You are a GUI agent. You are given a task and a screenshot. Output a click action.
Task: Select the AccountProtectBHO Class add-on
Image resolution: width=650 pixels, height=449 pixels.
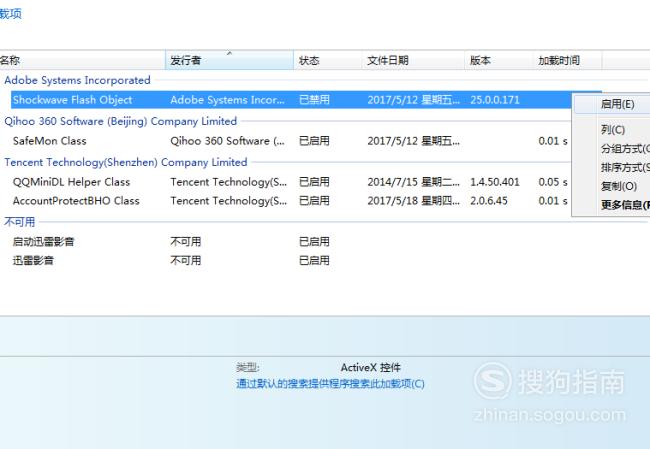click(x=76, y=201)
